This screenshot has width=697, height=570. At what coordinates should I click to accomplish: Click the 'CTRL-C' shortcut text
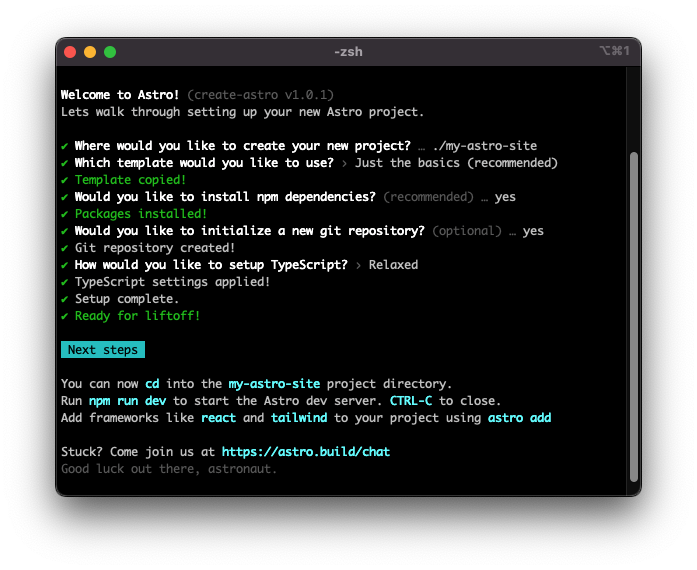pyautogui.click(x=411, y=401)
